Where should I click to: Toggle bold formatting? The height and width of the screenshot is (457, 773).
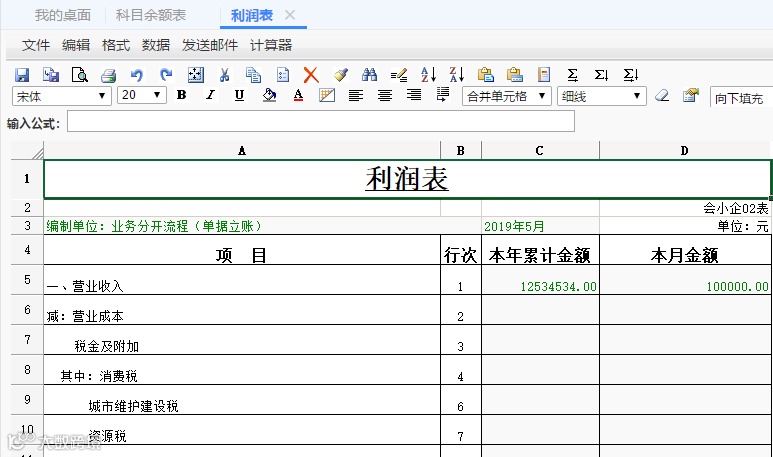(x=181, y=95)
